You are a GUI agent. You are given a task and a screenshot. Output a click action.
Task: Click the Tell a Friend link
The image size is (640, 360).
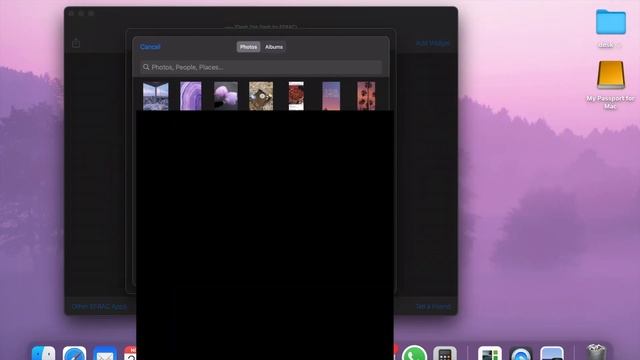pyautogui.click(x=433, y=307)
